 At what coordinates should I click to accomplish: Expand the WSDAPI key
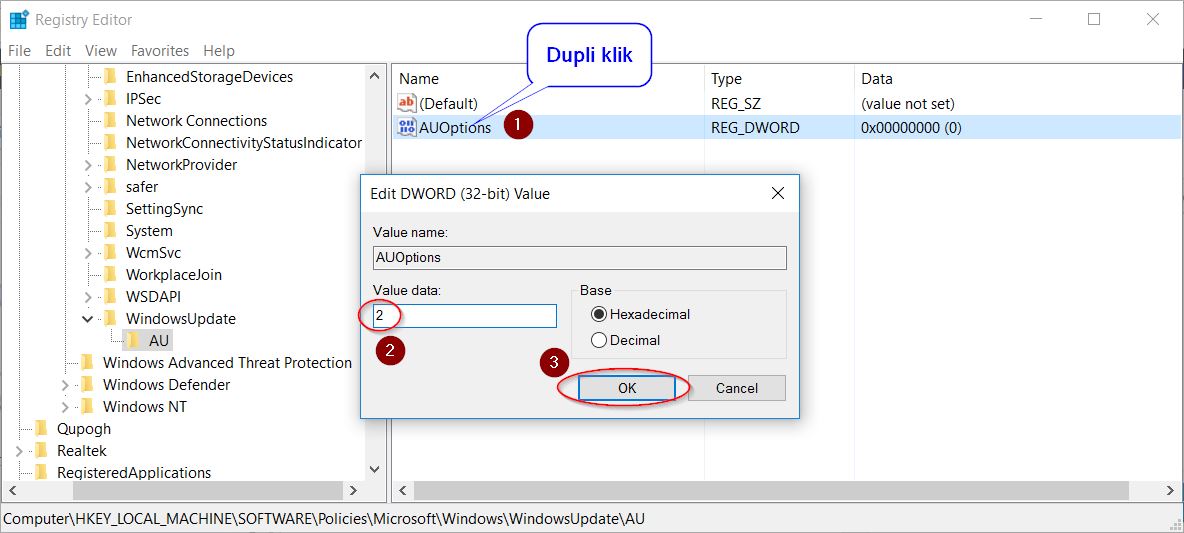coord(88,297)
